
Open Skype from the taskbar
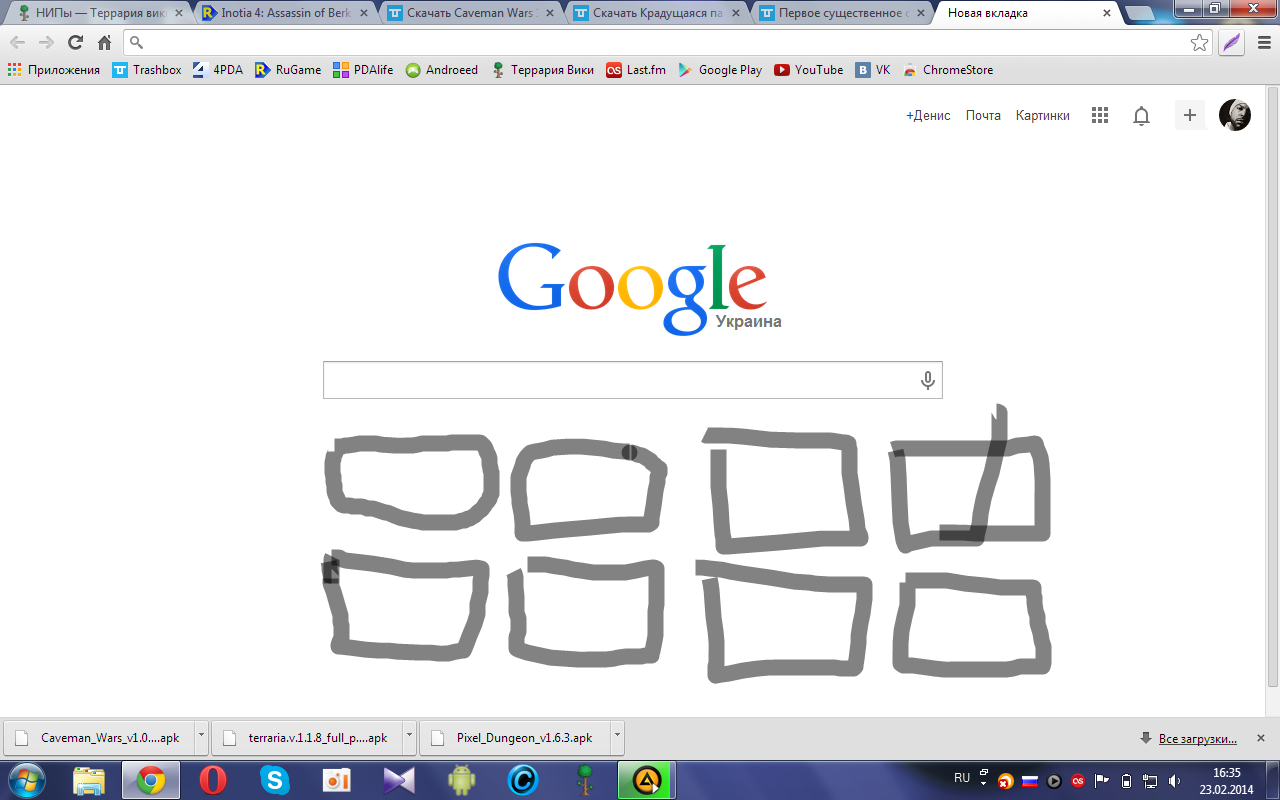274,780
